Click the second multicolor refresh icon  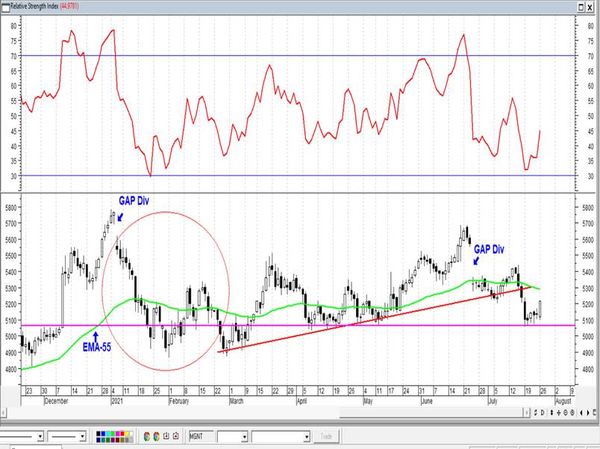click(156, 436)
